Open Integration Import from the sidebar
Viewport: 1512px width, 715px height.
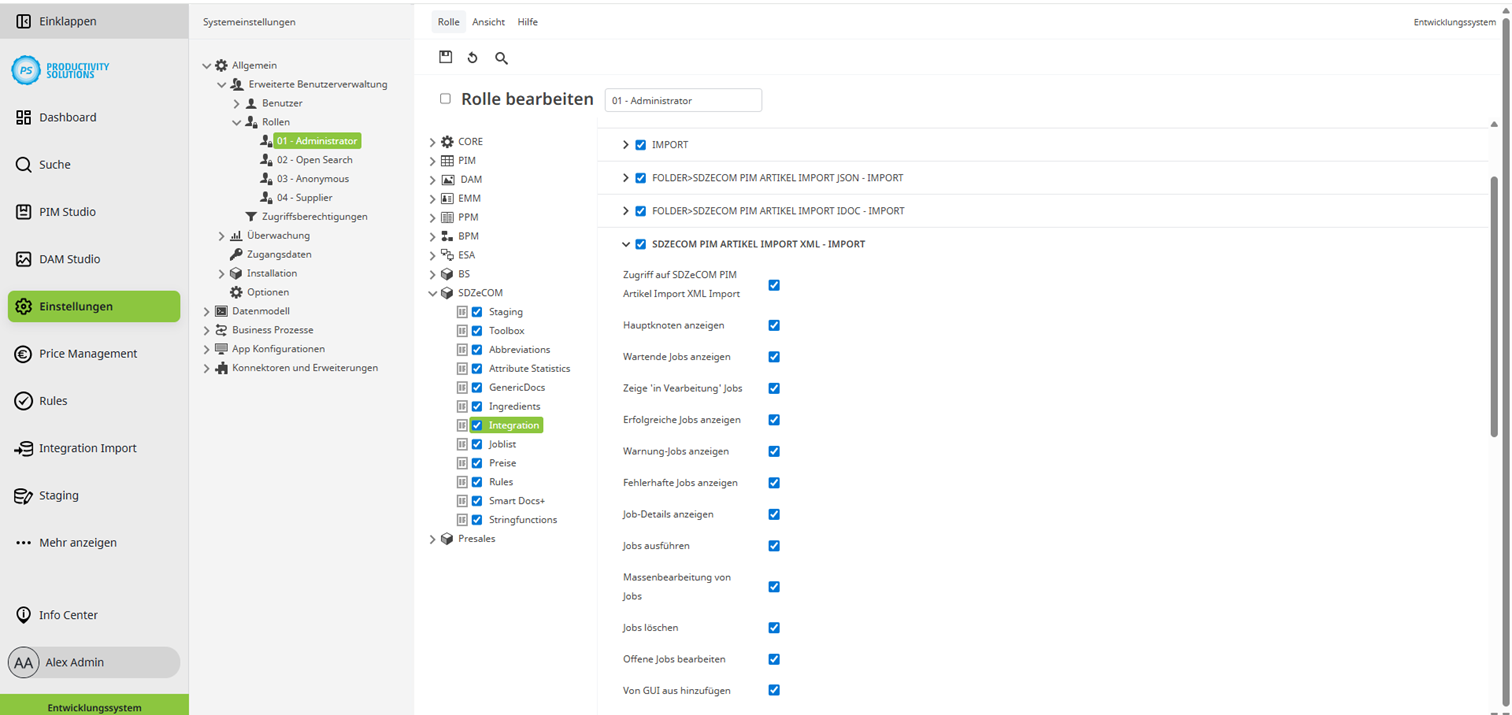89,447
